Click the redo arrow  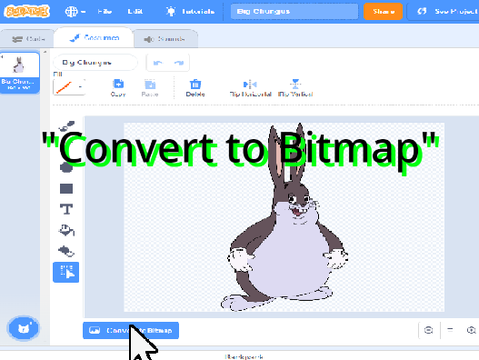(179, 63)
